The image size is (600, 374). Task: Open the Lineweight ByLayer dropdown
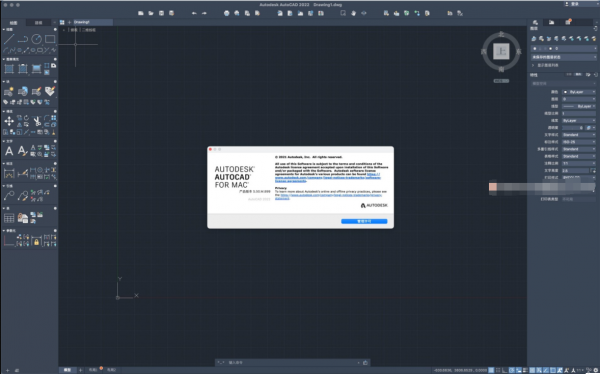tap(579, 121)
